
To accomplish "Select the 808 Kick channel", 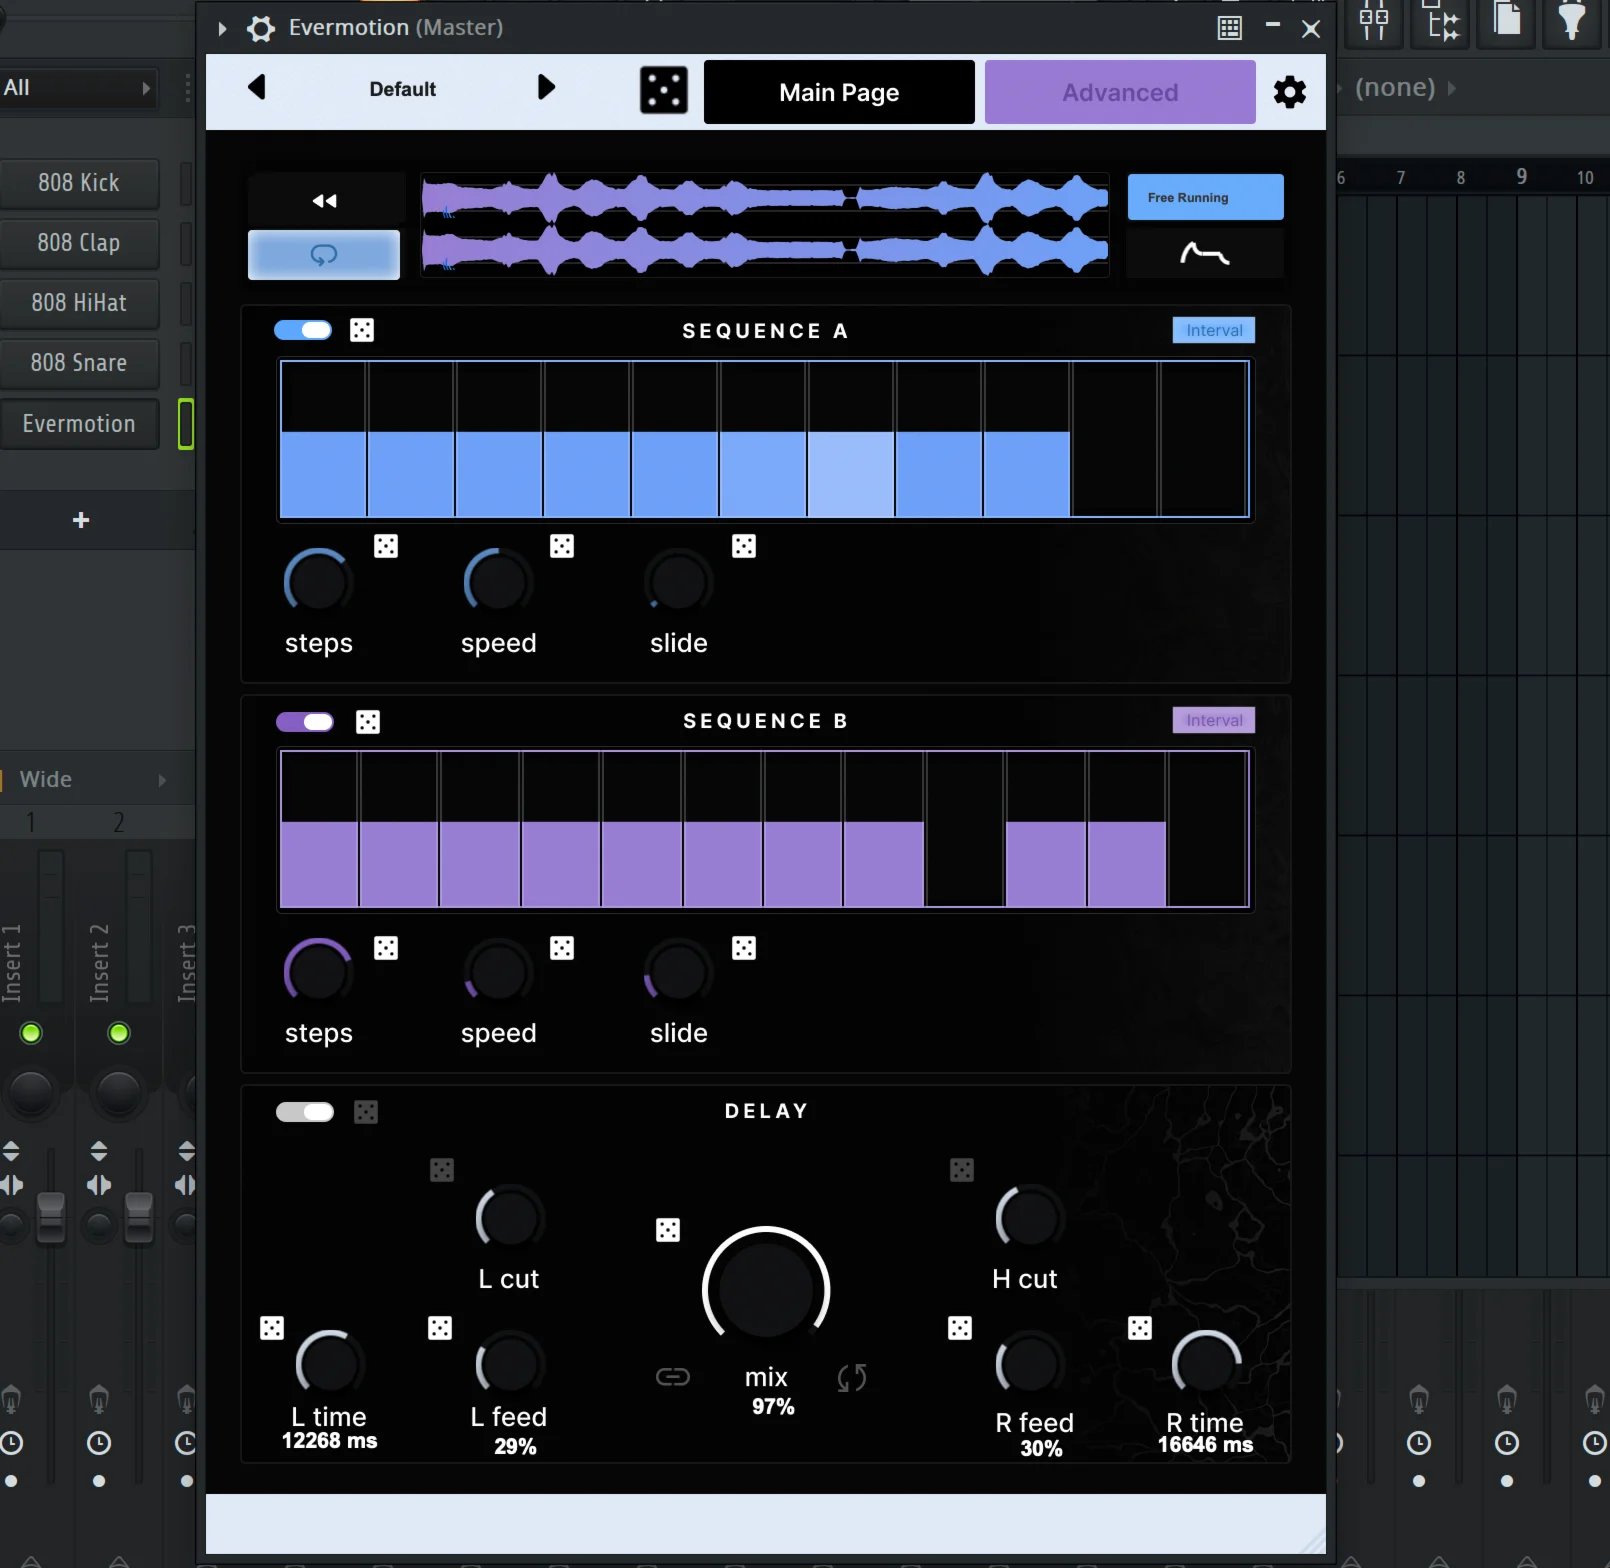I will 79,183.
